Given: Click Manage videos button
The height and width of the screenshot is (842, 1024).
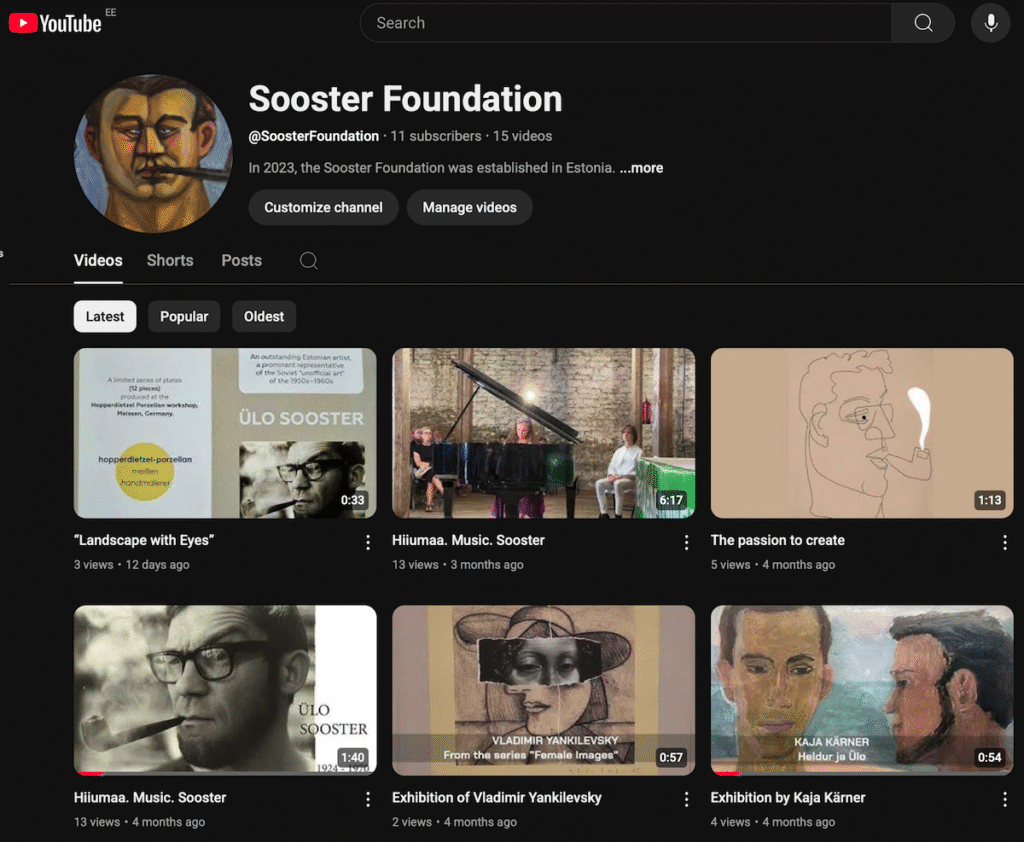Looking at the screenshot, I should click(470, 208).
